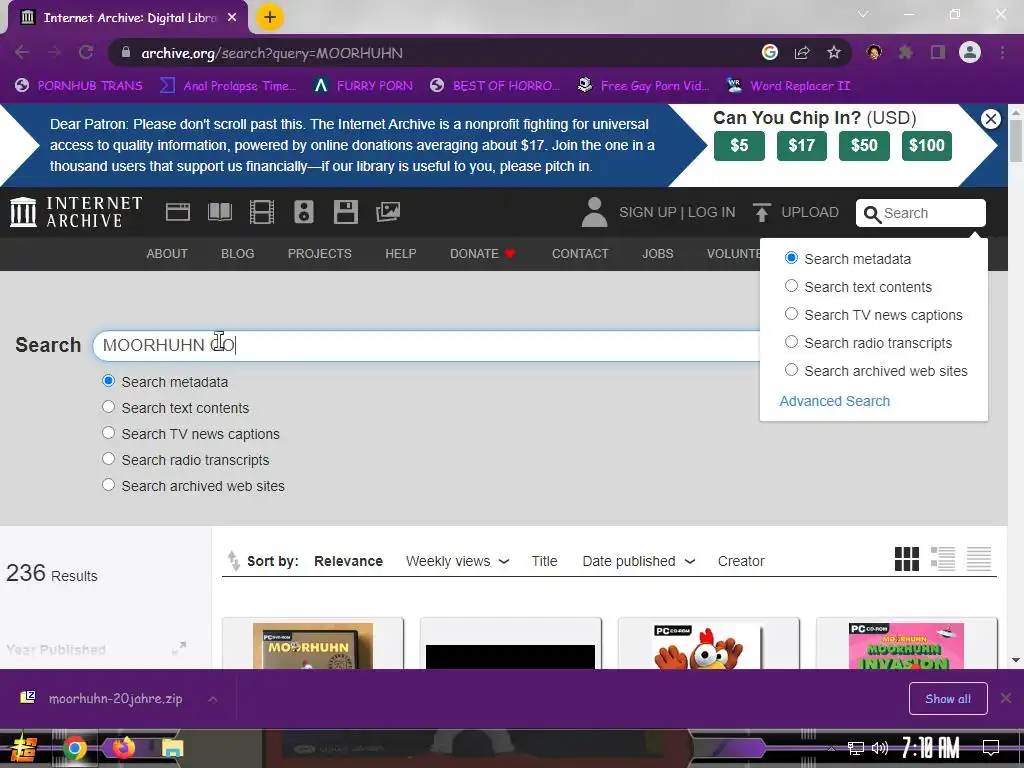Open the HELP nav item
This screenshot has width=1024, height=768.
400,253
